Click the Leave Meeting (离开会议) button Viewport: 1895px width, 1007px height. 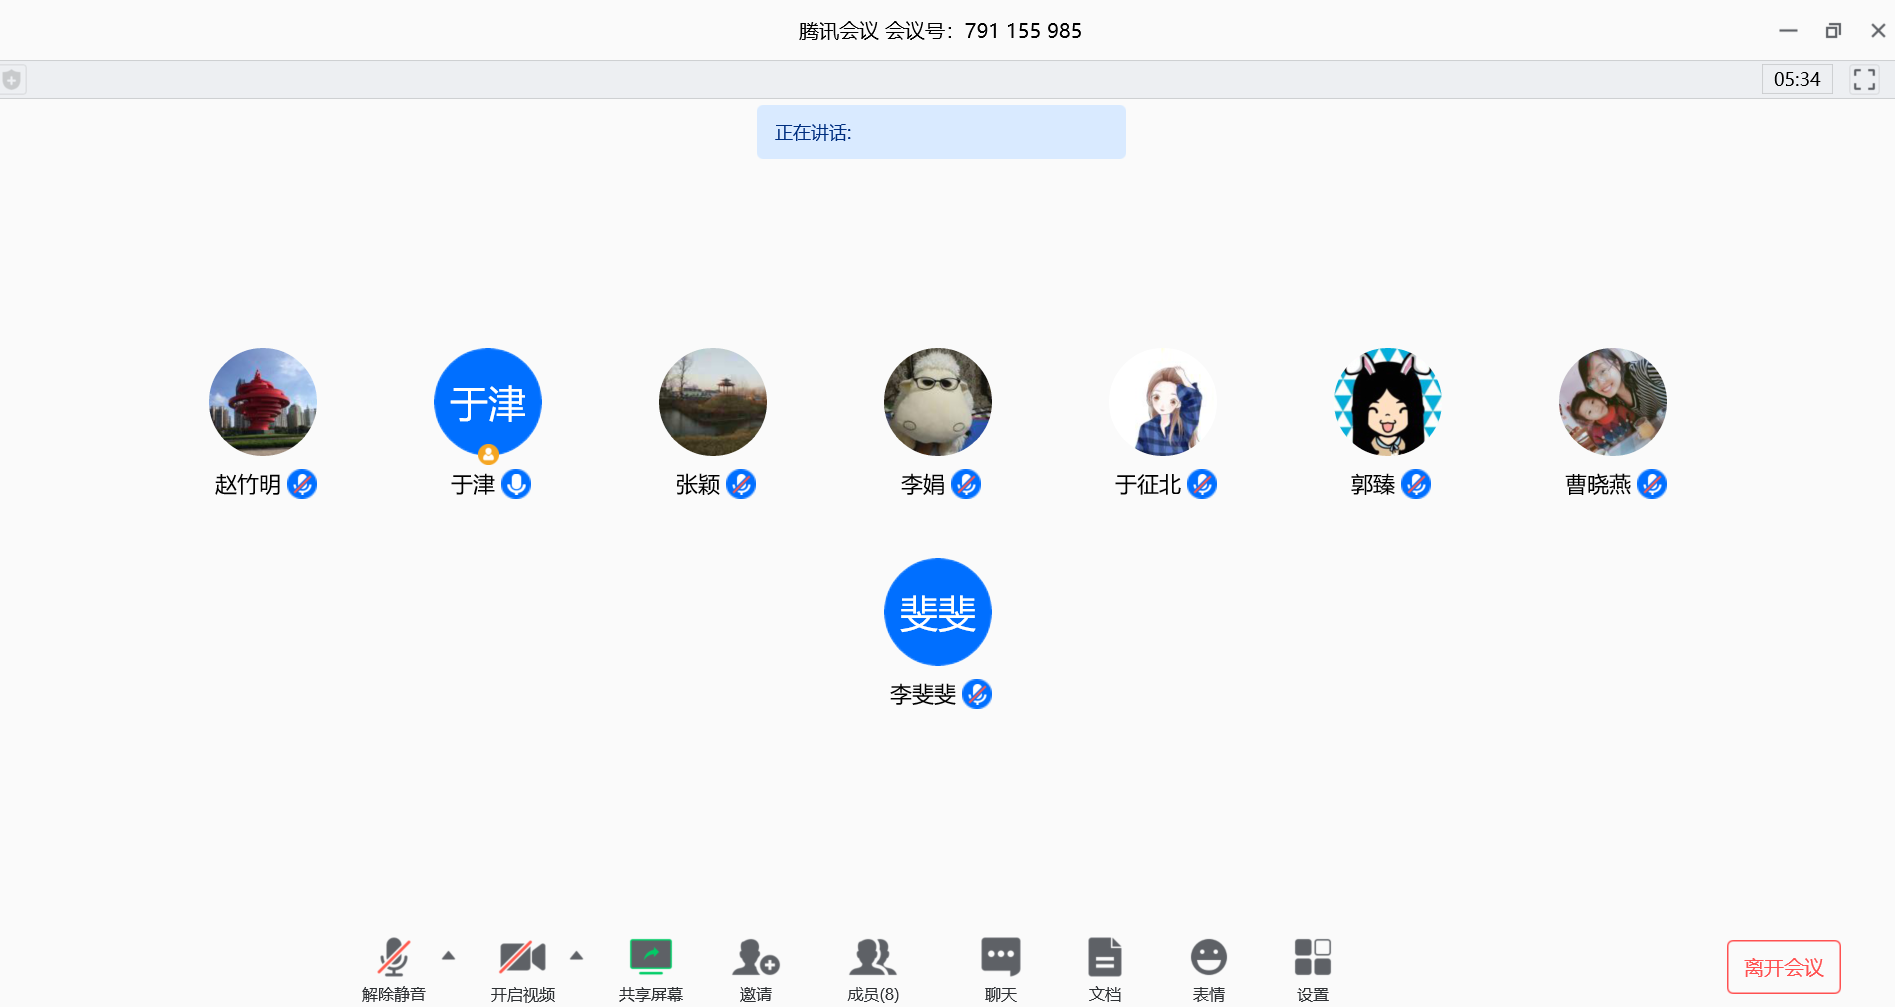[1783, 967]
